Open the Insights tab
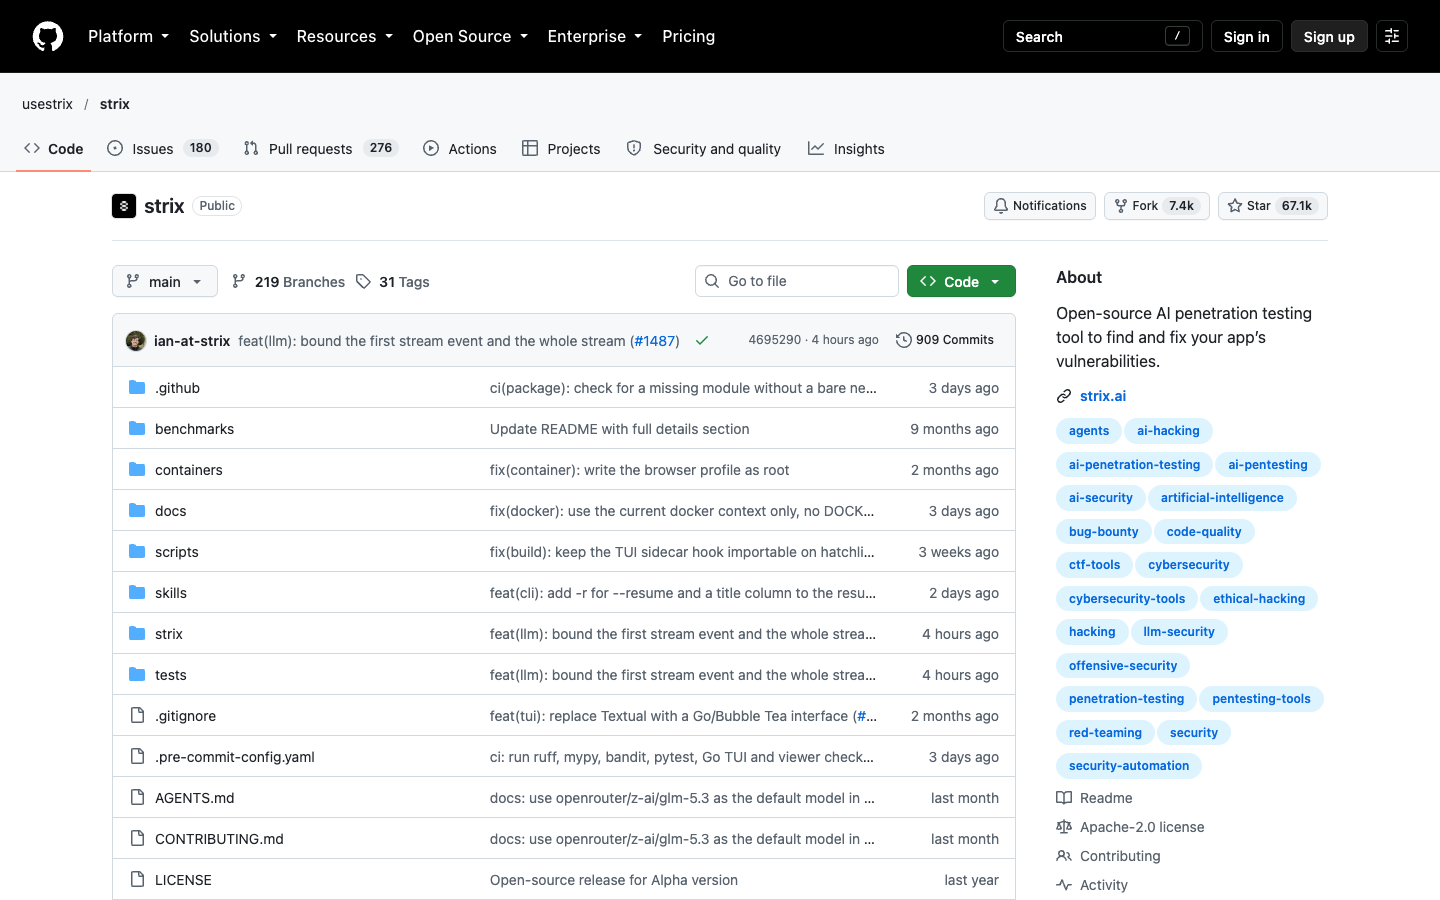The image size is (1440, 900). [846, 148]
